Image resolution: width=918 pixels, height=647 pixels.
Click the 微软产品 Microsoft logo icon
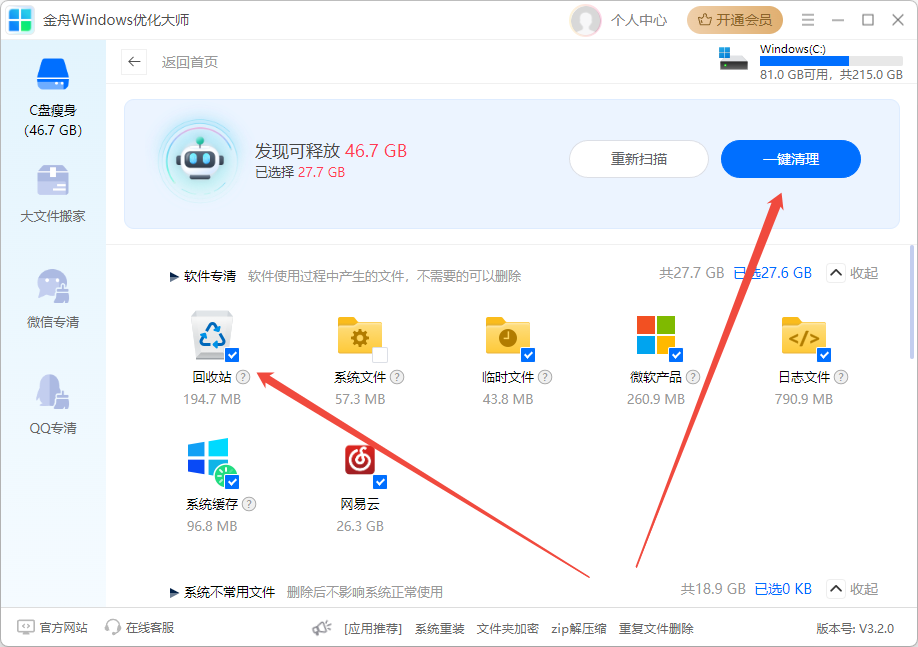tap(656, 335)
